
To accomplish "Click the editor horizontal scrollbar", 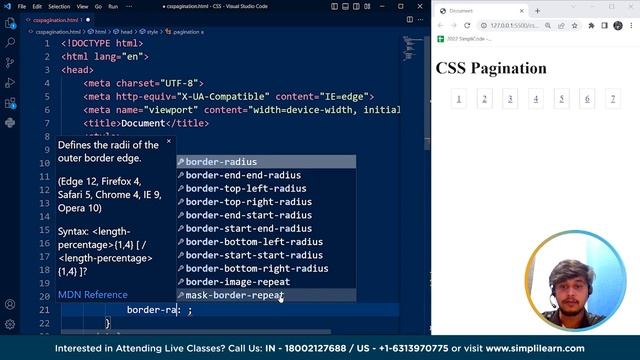I will [196, 332].
